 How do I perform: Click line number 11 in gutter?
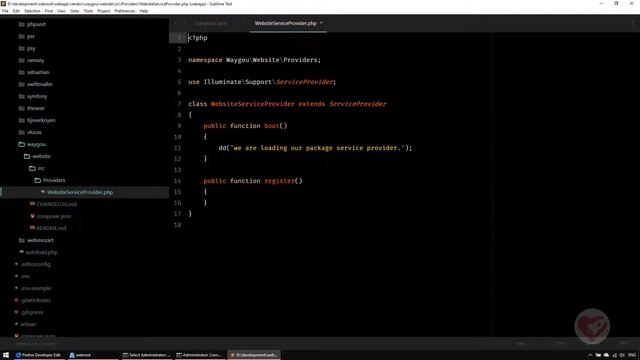[x=178, y=148]
